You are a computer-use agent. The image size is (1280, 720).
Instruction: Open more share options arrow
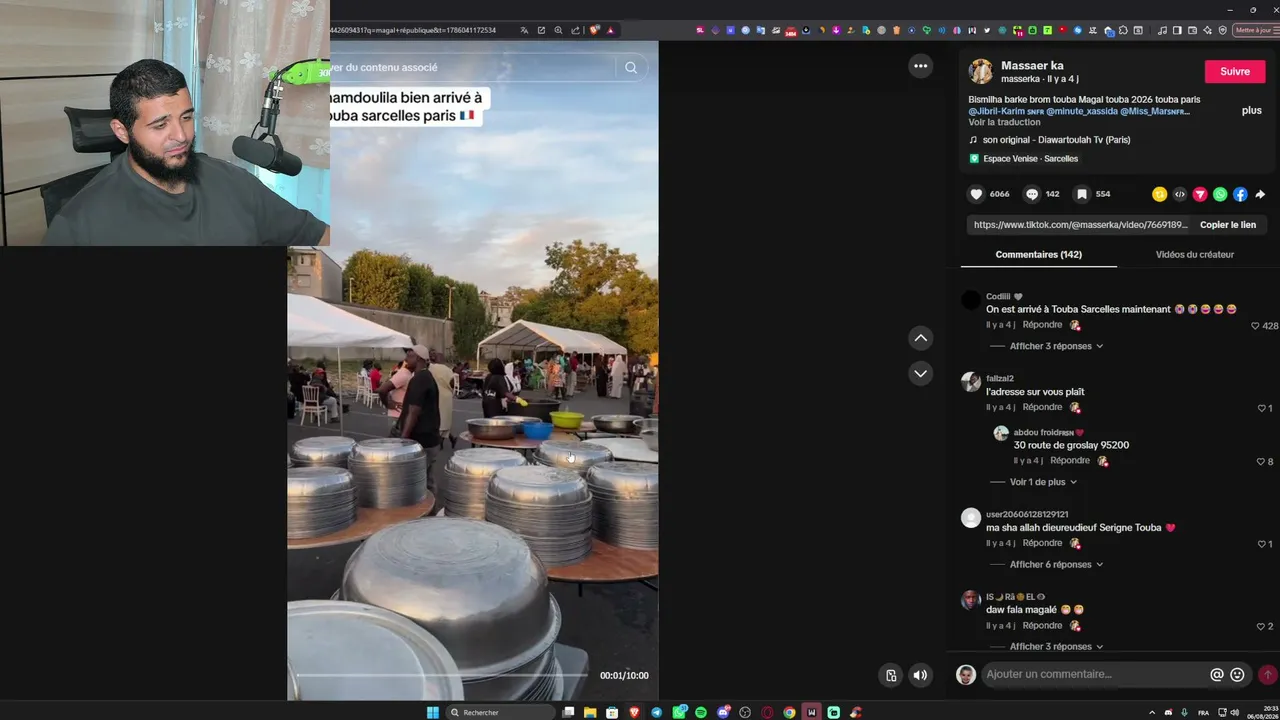click(x=1260, y=194)
